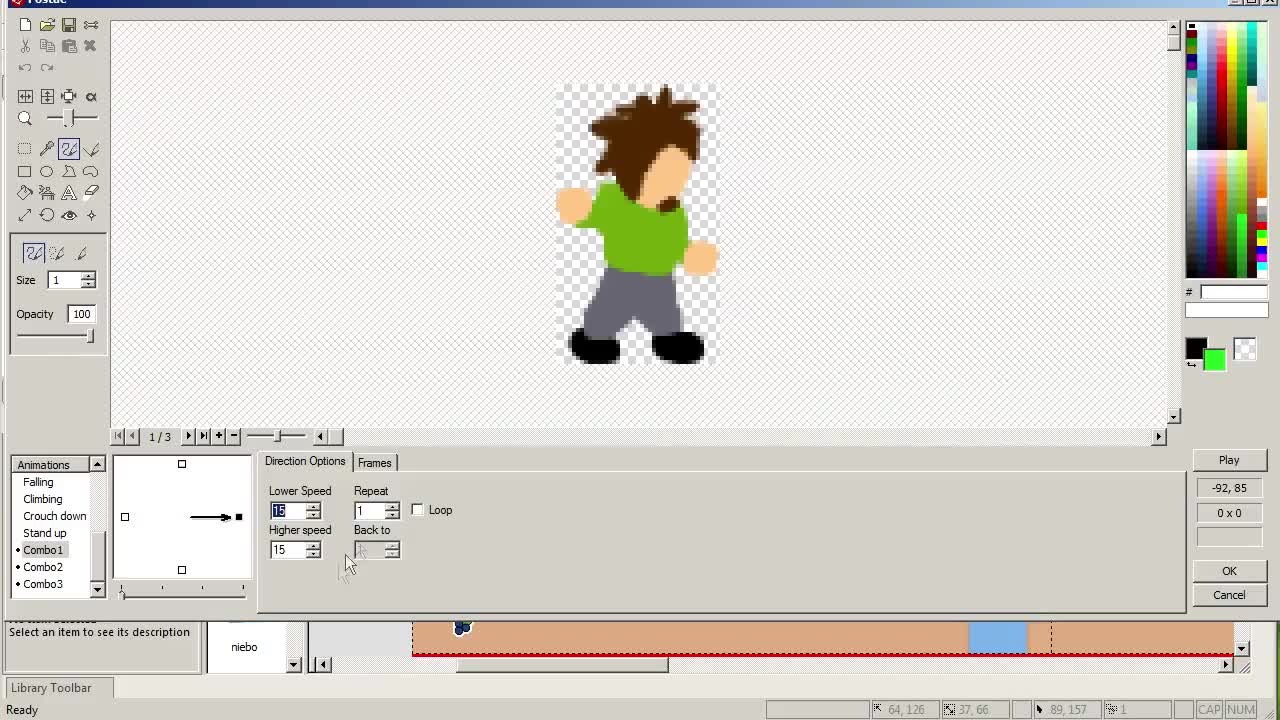This screenshot has width=1280, height=720.
Task: Increase the Lower Speed spinner value
Action: click(314, 507)
